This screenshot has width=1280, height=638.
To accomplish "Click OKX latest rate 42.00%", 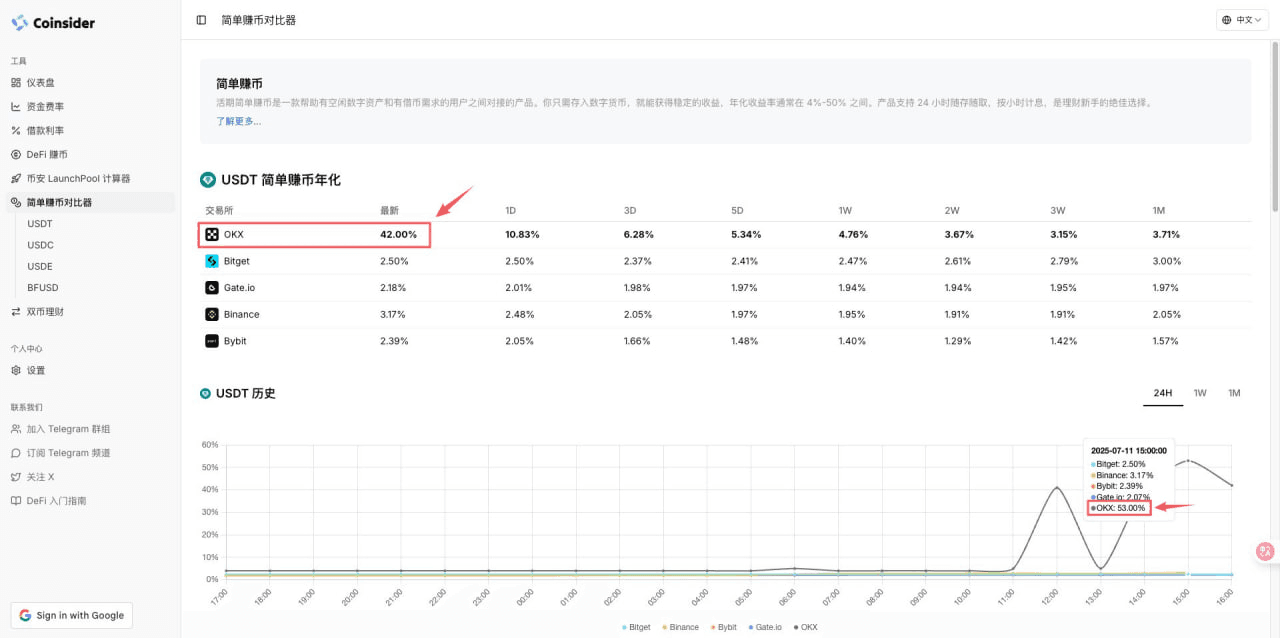I will [398, 235].
